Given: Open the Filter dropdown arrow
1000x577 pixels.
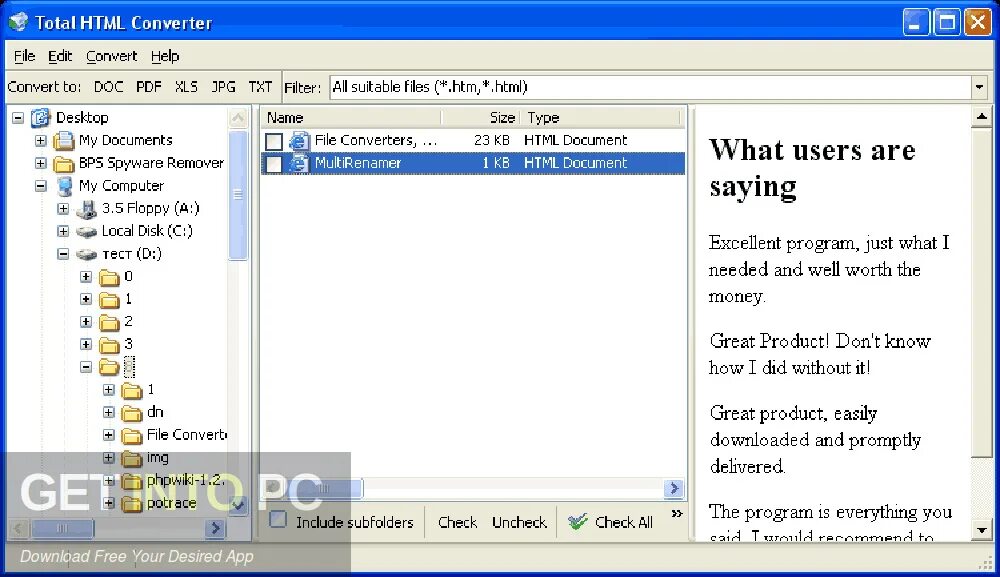Looking at the screenshot, I should [979, 87].
